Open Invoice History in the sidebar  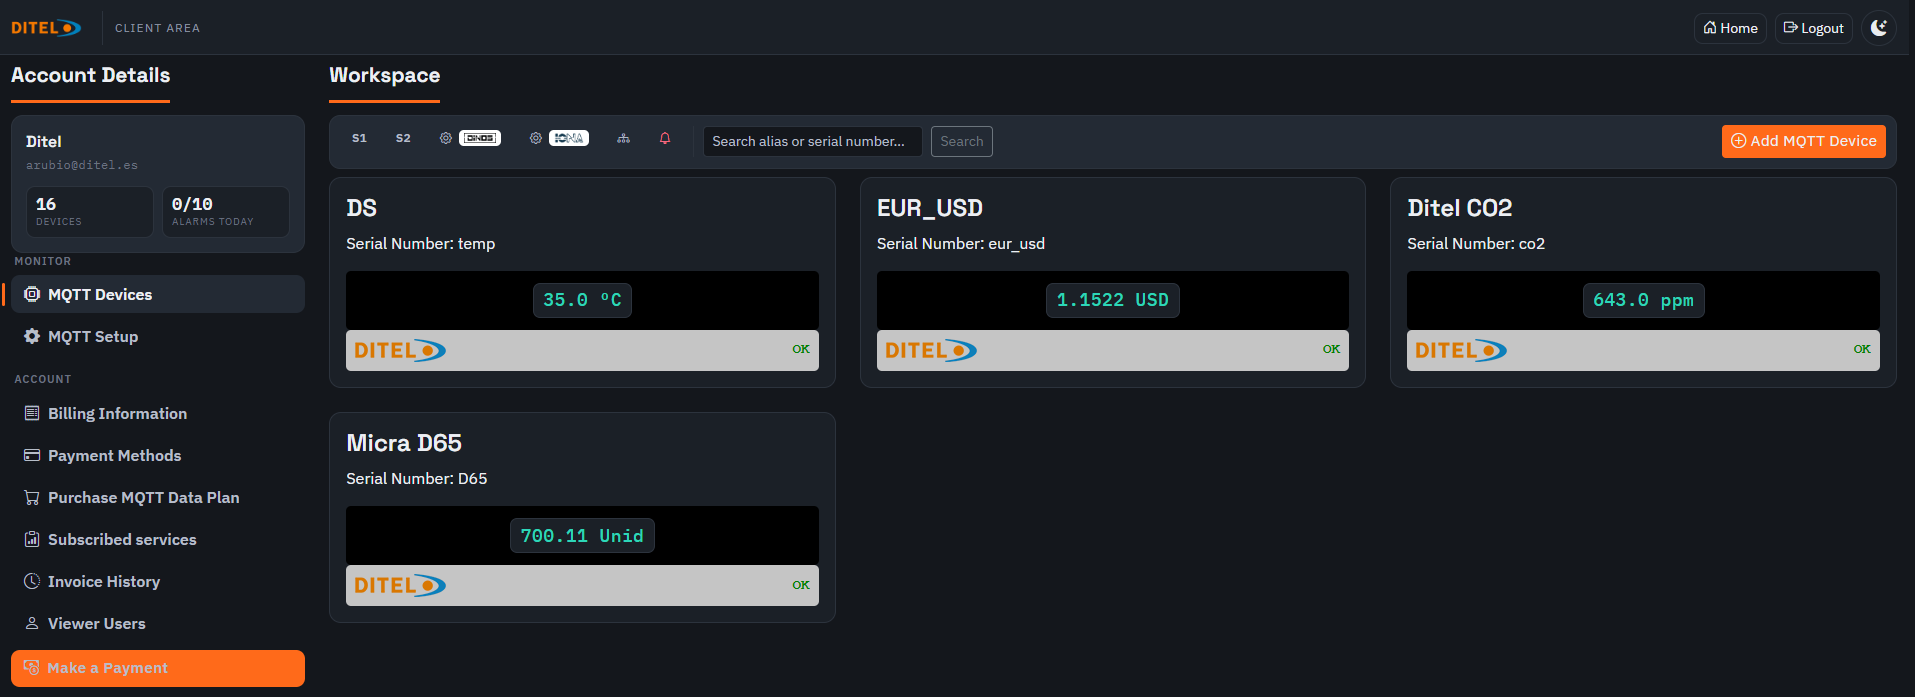tap(158, 581)
